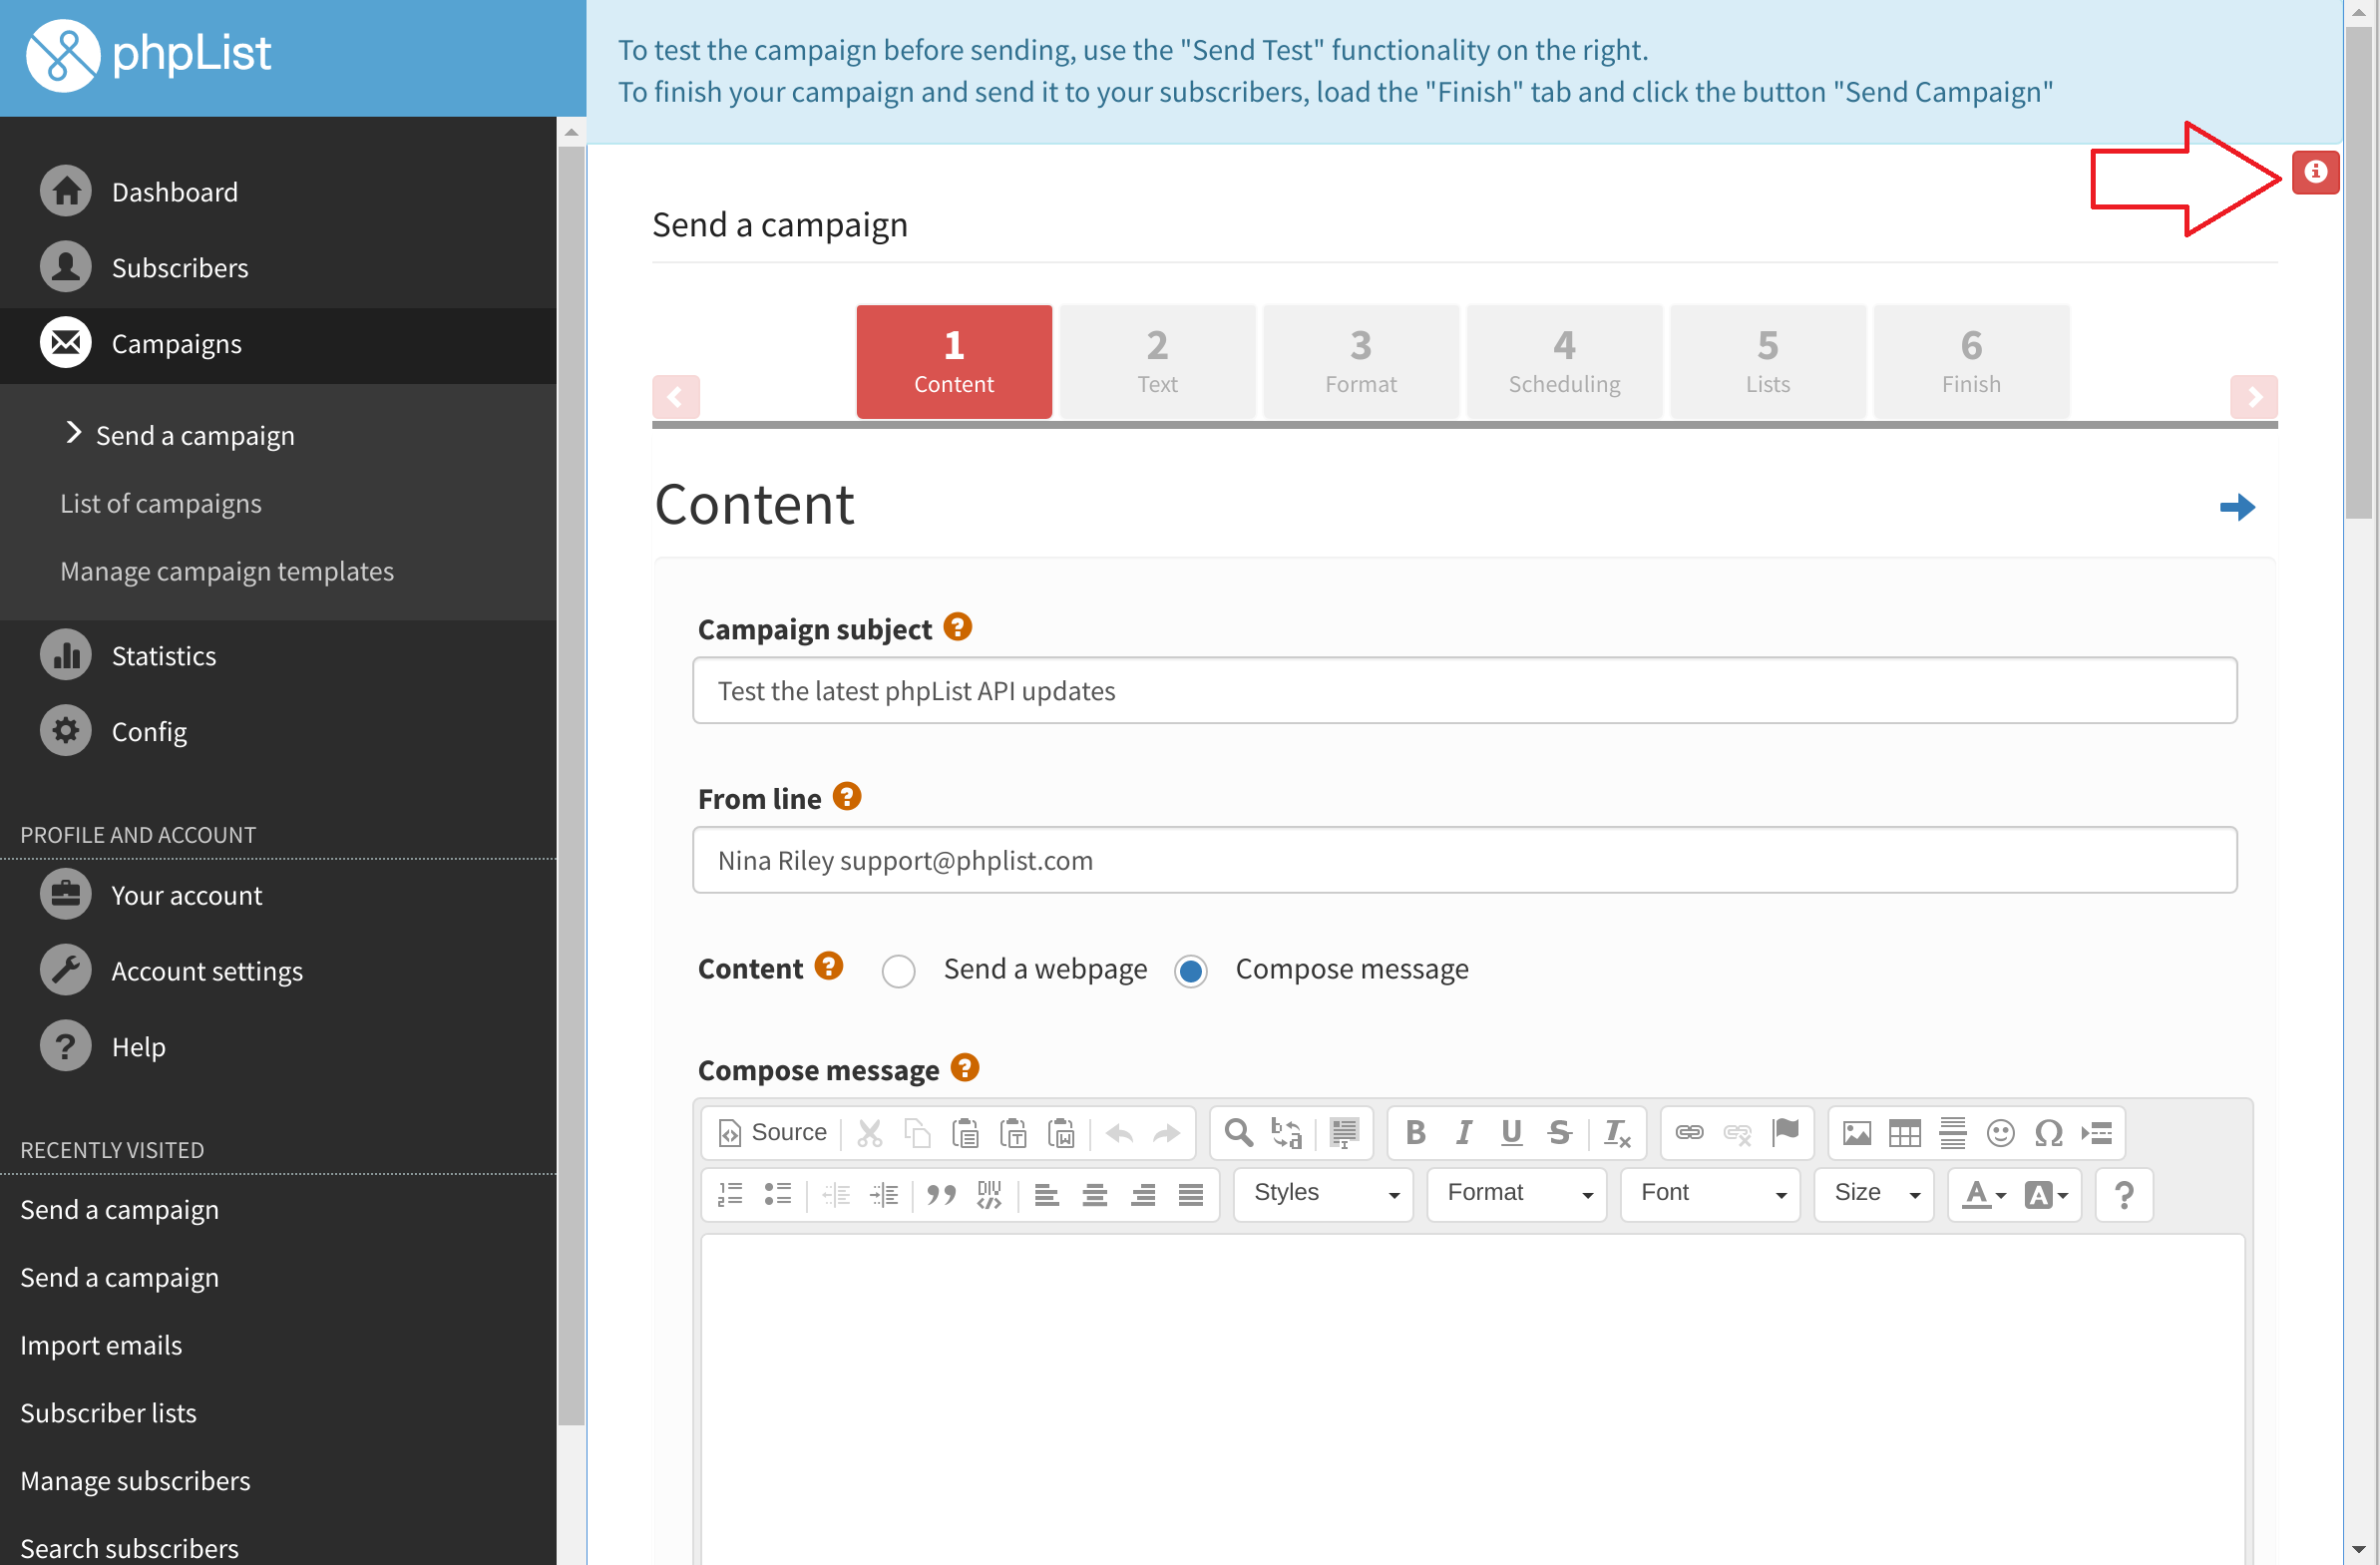Open the smiley emoticon picker
This screenshot has height=1565, width=2380.
[2001, 1133]
